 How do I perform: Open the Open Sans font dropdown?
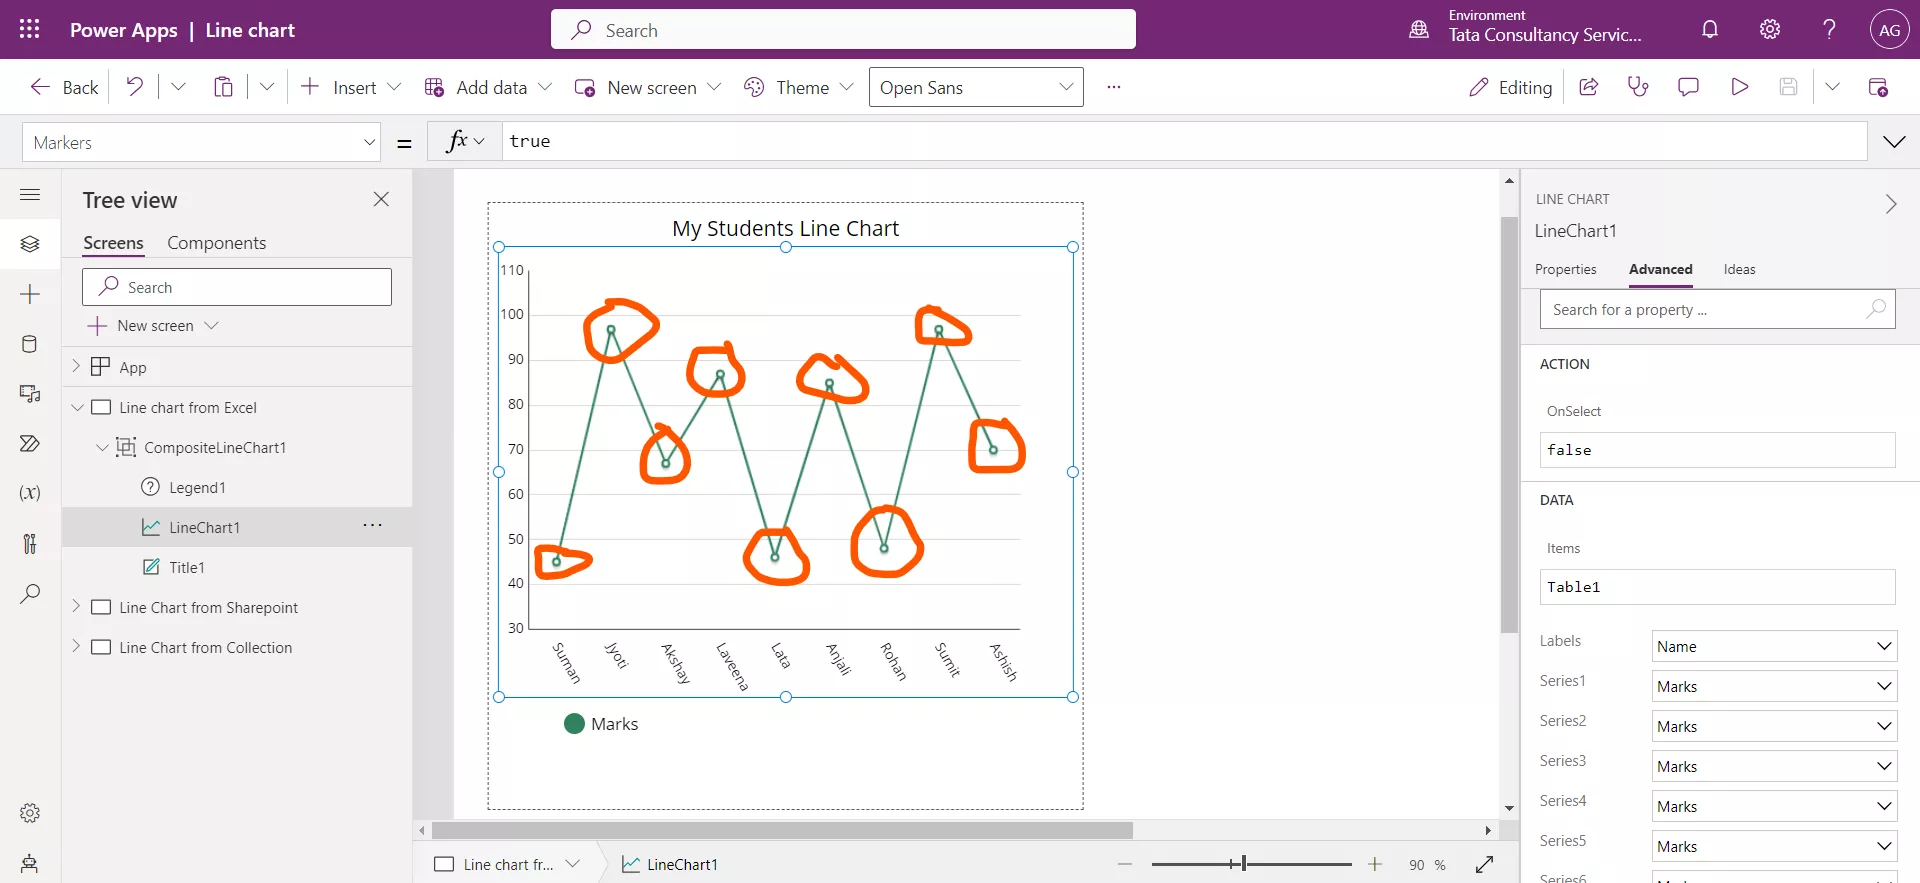976,87
